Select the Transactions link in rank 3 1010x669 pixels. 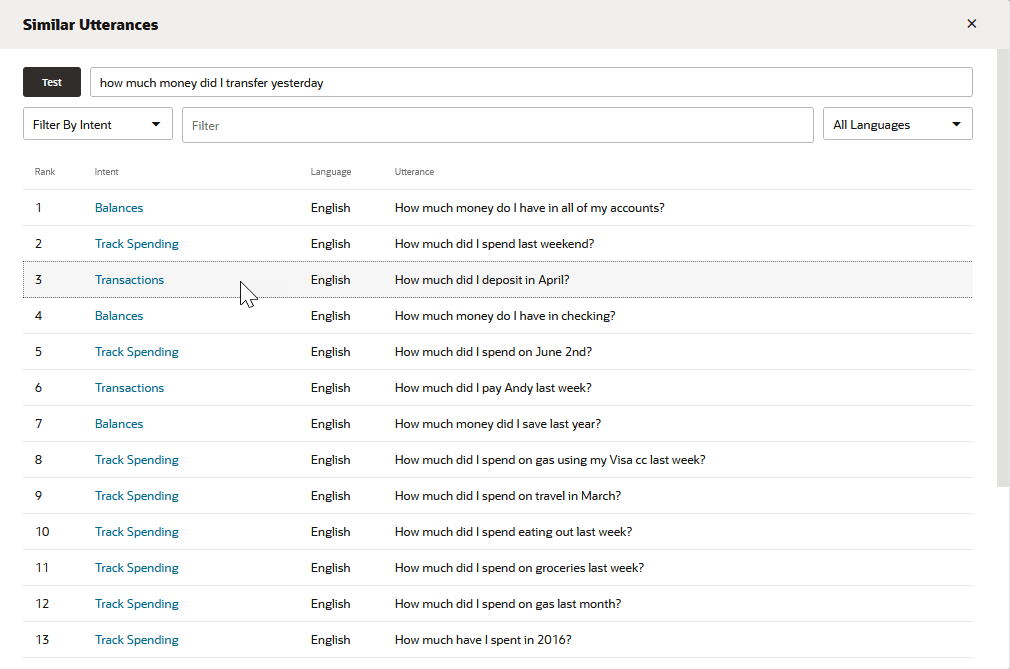point(129,280)
